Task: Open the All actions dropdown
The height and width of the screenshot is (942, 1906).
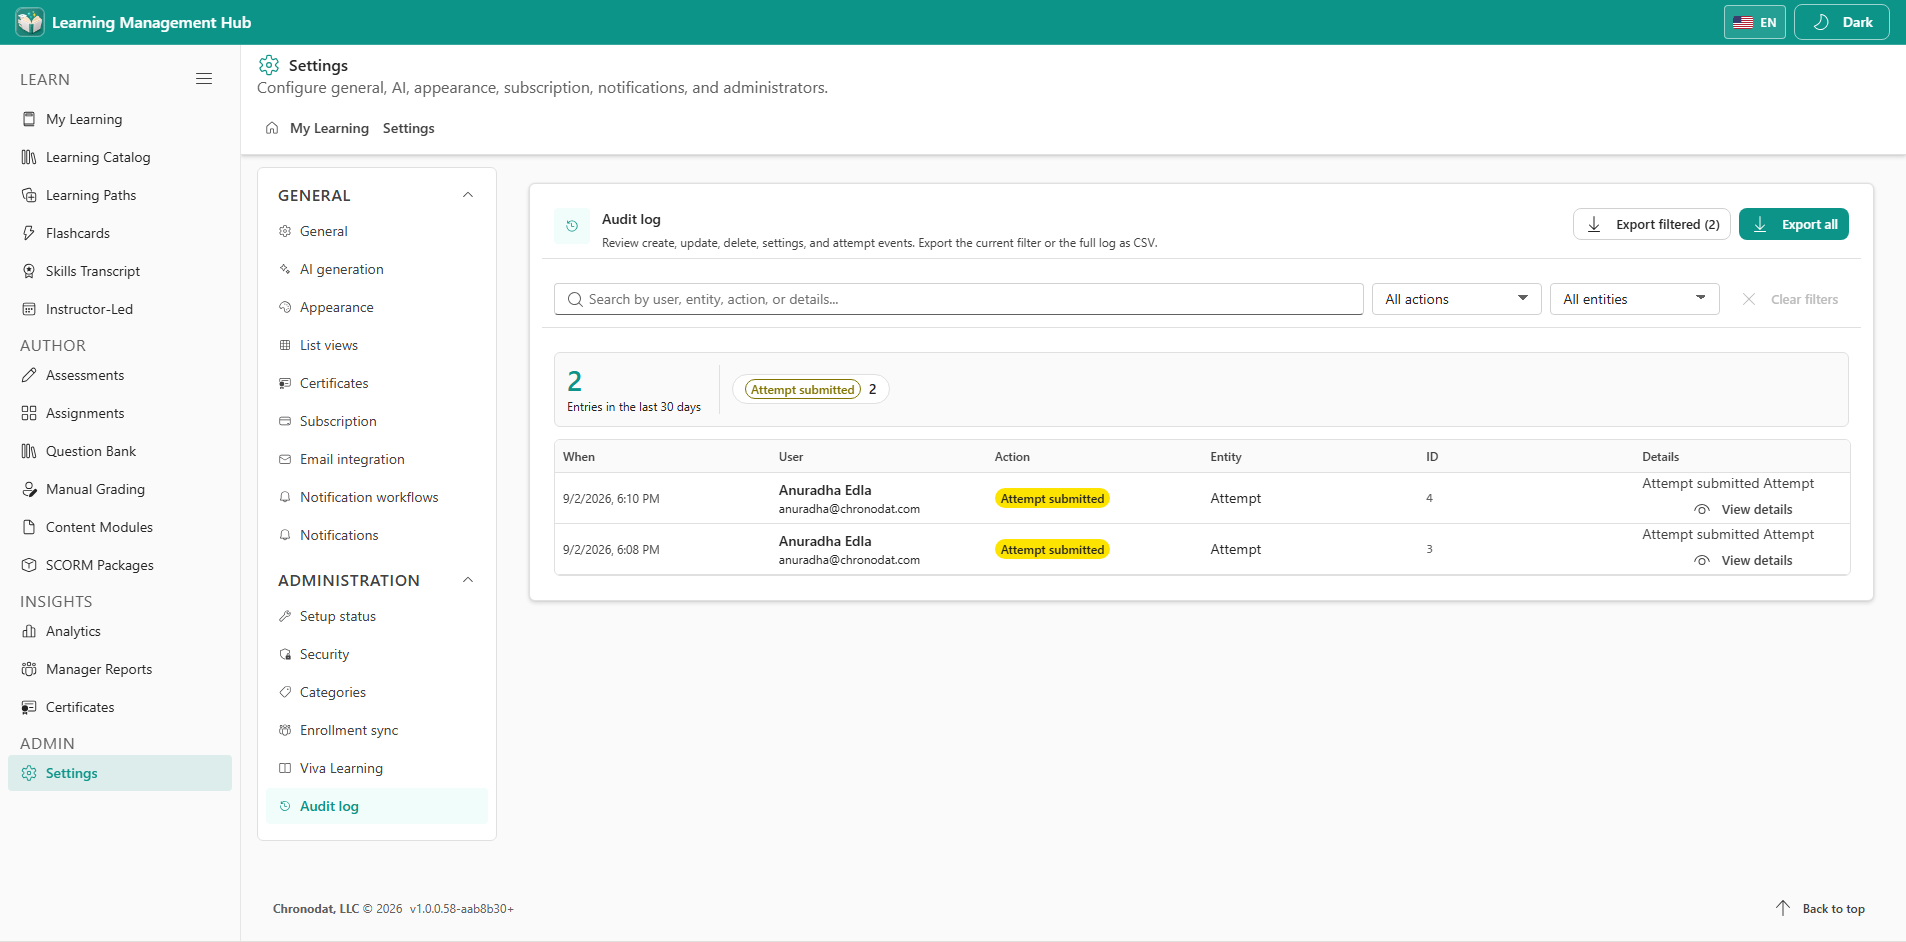Action: [1456, 299]
